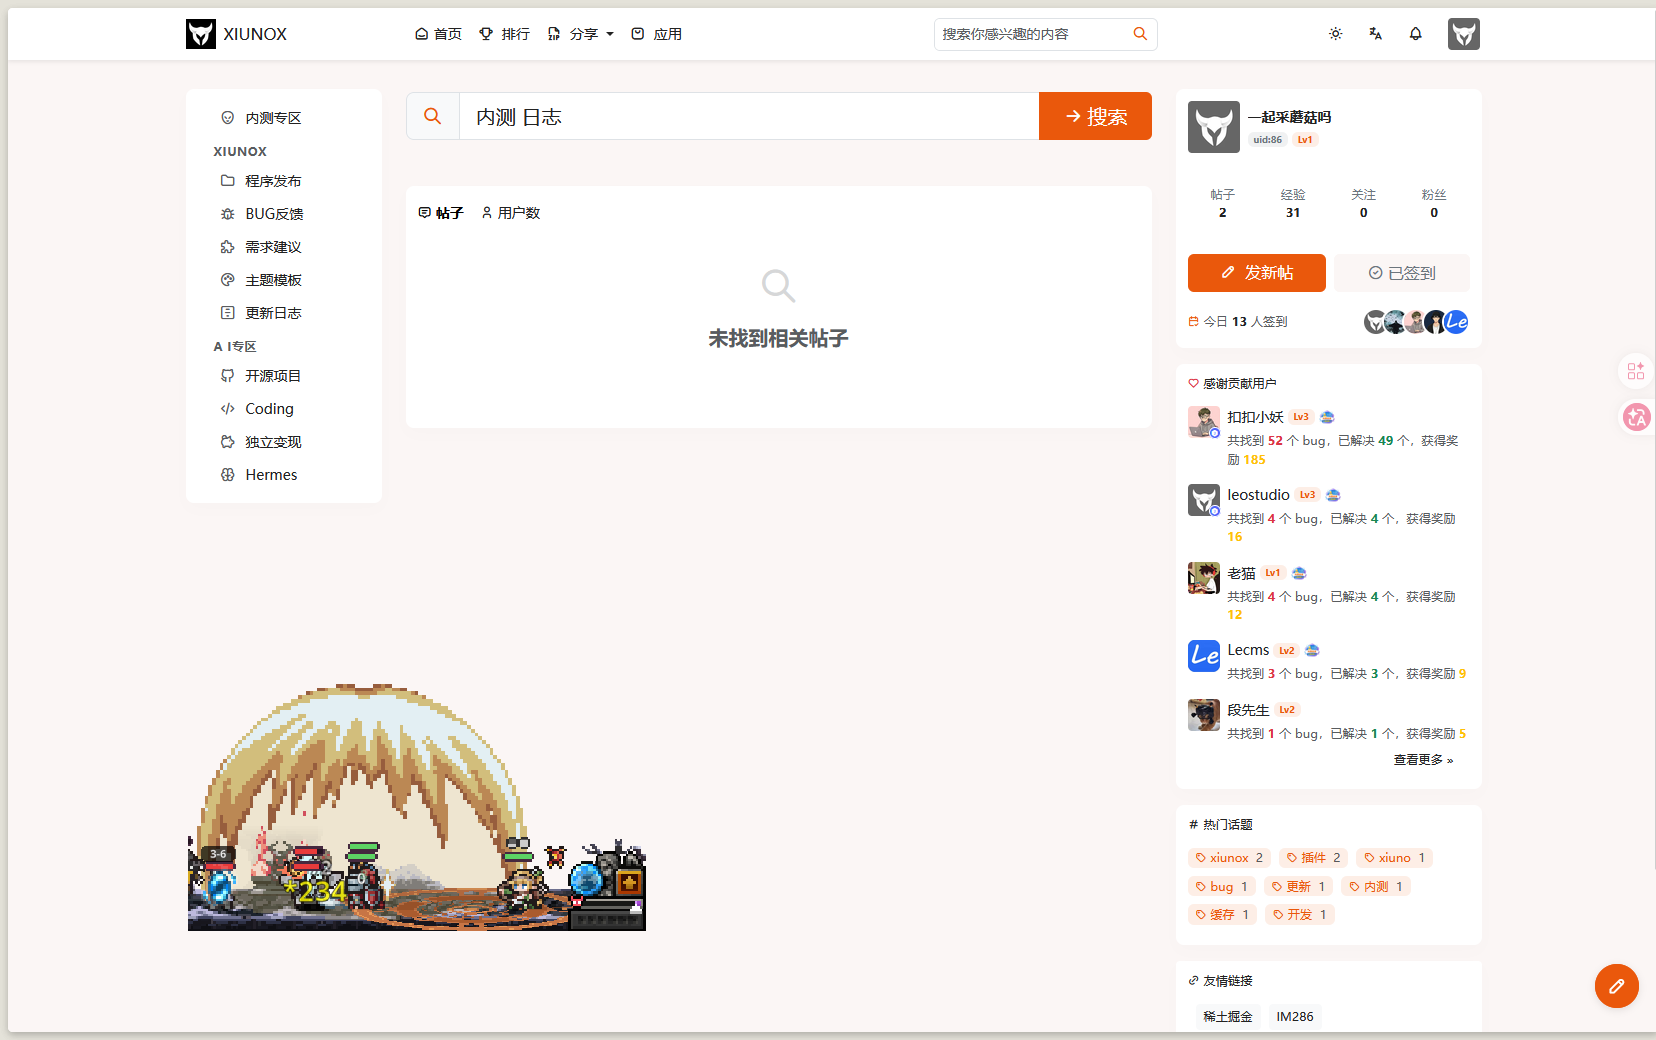Select the 缓存 hot topic tag
This screenshot has width=1656, height=1040.
point(1221,915)
